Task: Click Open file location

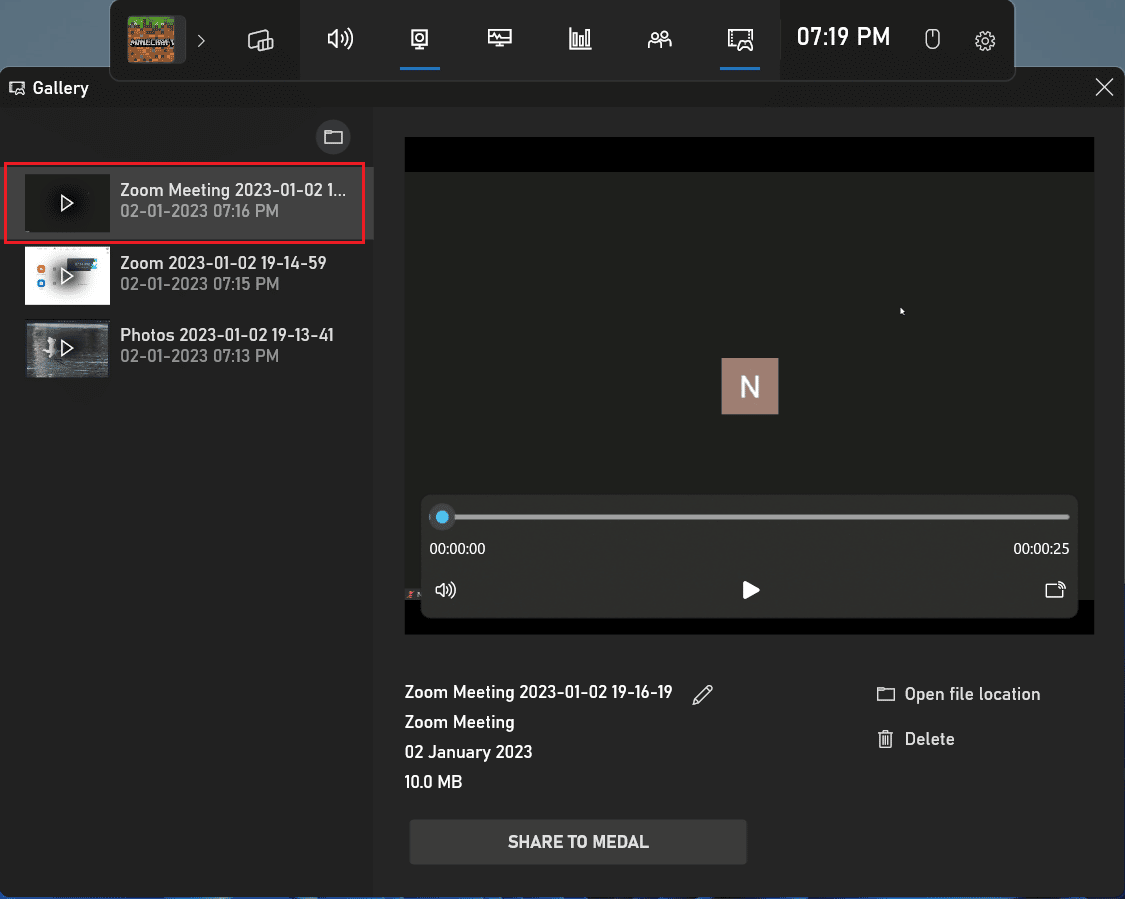Action: 958,694
